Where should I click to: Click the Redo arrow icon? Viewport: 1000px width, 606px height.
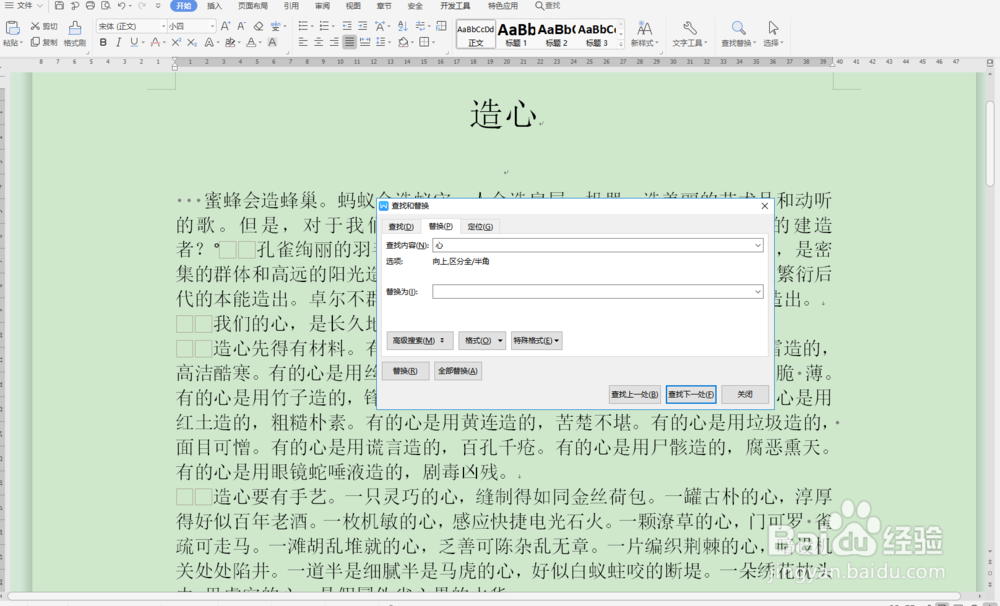pos(142,6)
